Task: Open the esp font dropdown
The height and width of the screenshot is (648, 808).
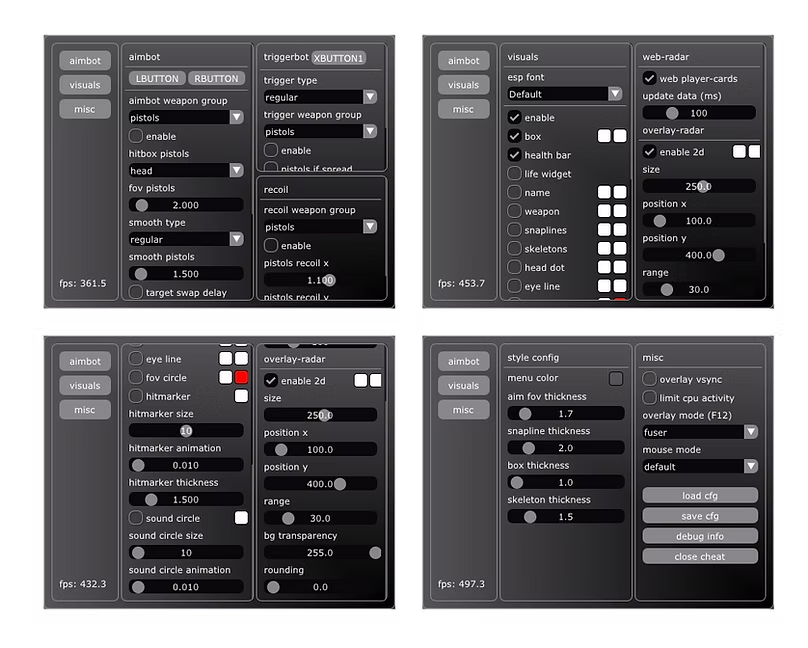Action: (565, 94)
